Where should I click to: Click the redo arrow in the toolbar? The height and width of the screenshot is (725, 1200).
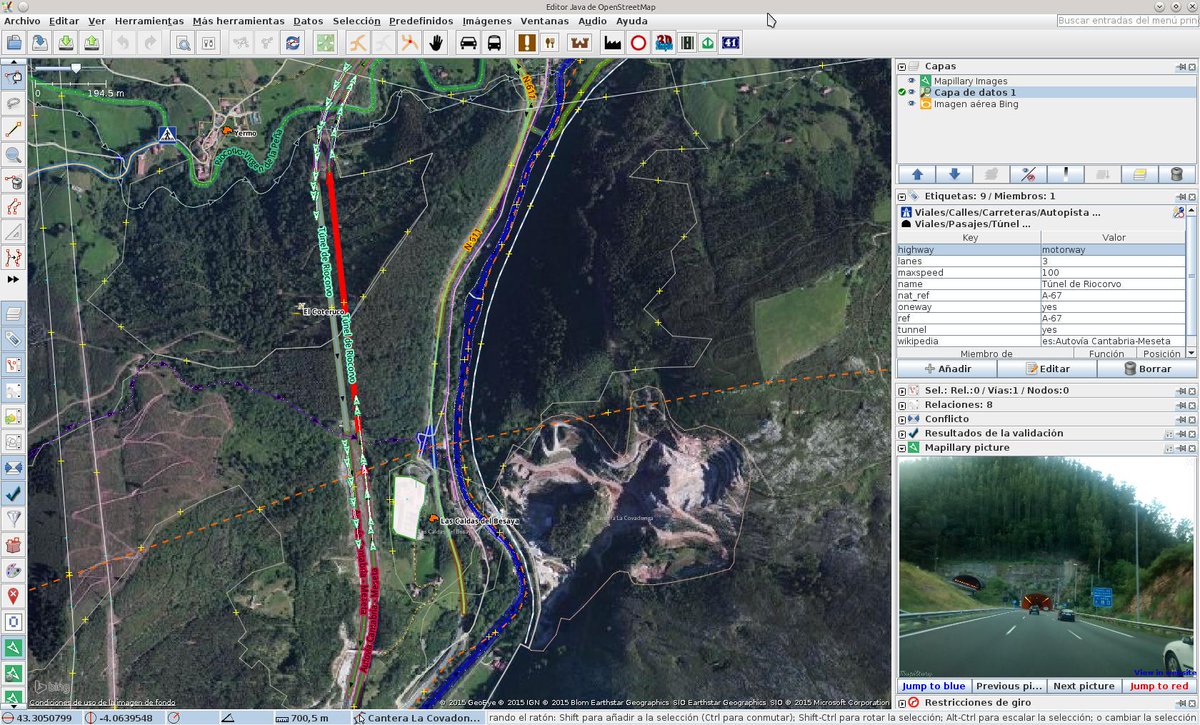[150, 43]
